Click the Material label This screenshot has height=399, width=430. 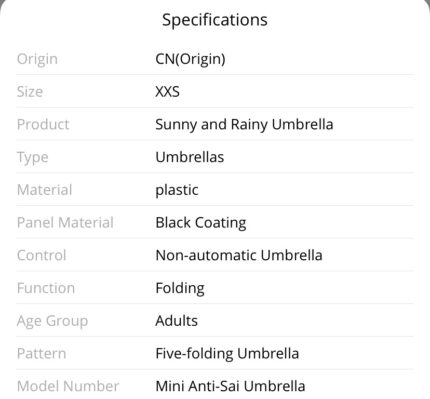pyautogui.click(x=44, y=190)
